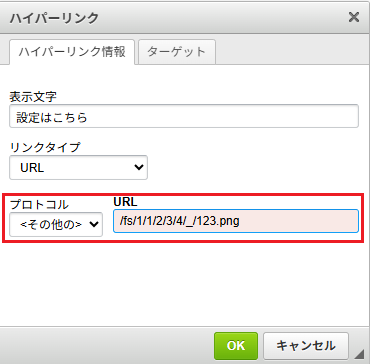Open the プロトコル dropdown
Screen dimensions: 370x364
click(x=56, y=224)
